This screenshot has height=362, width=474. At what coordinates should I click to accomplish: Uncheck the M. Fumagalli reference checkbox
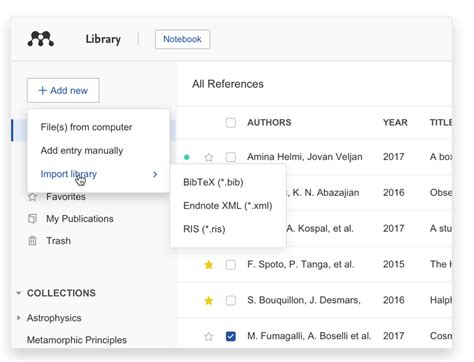tap(231, 336)
